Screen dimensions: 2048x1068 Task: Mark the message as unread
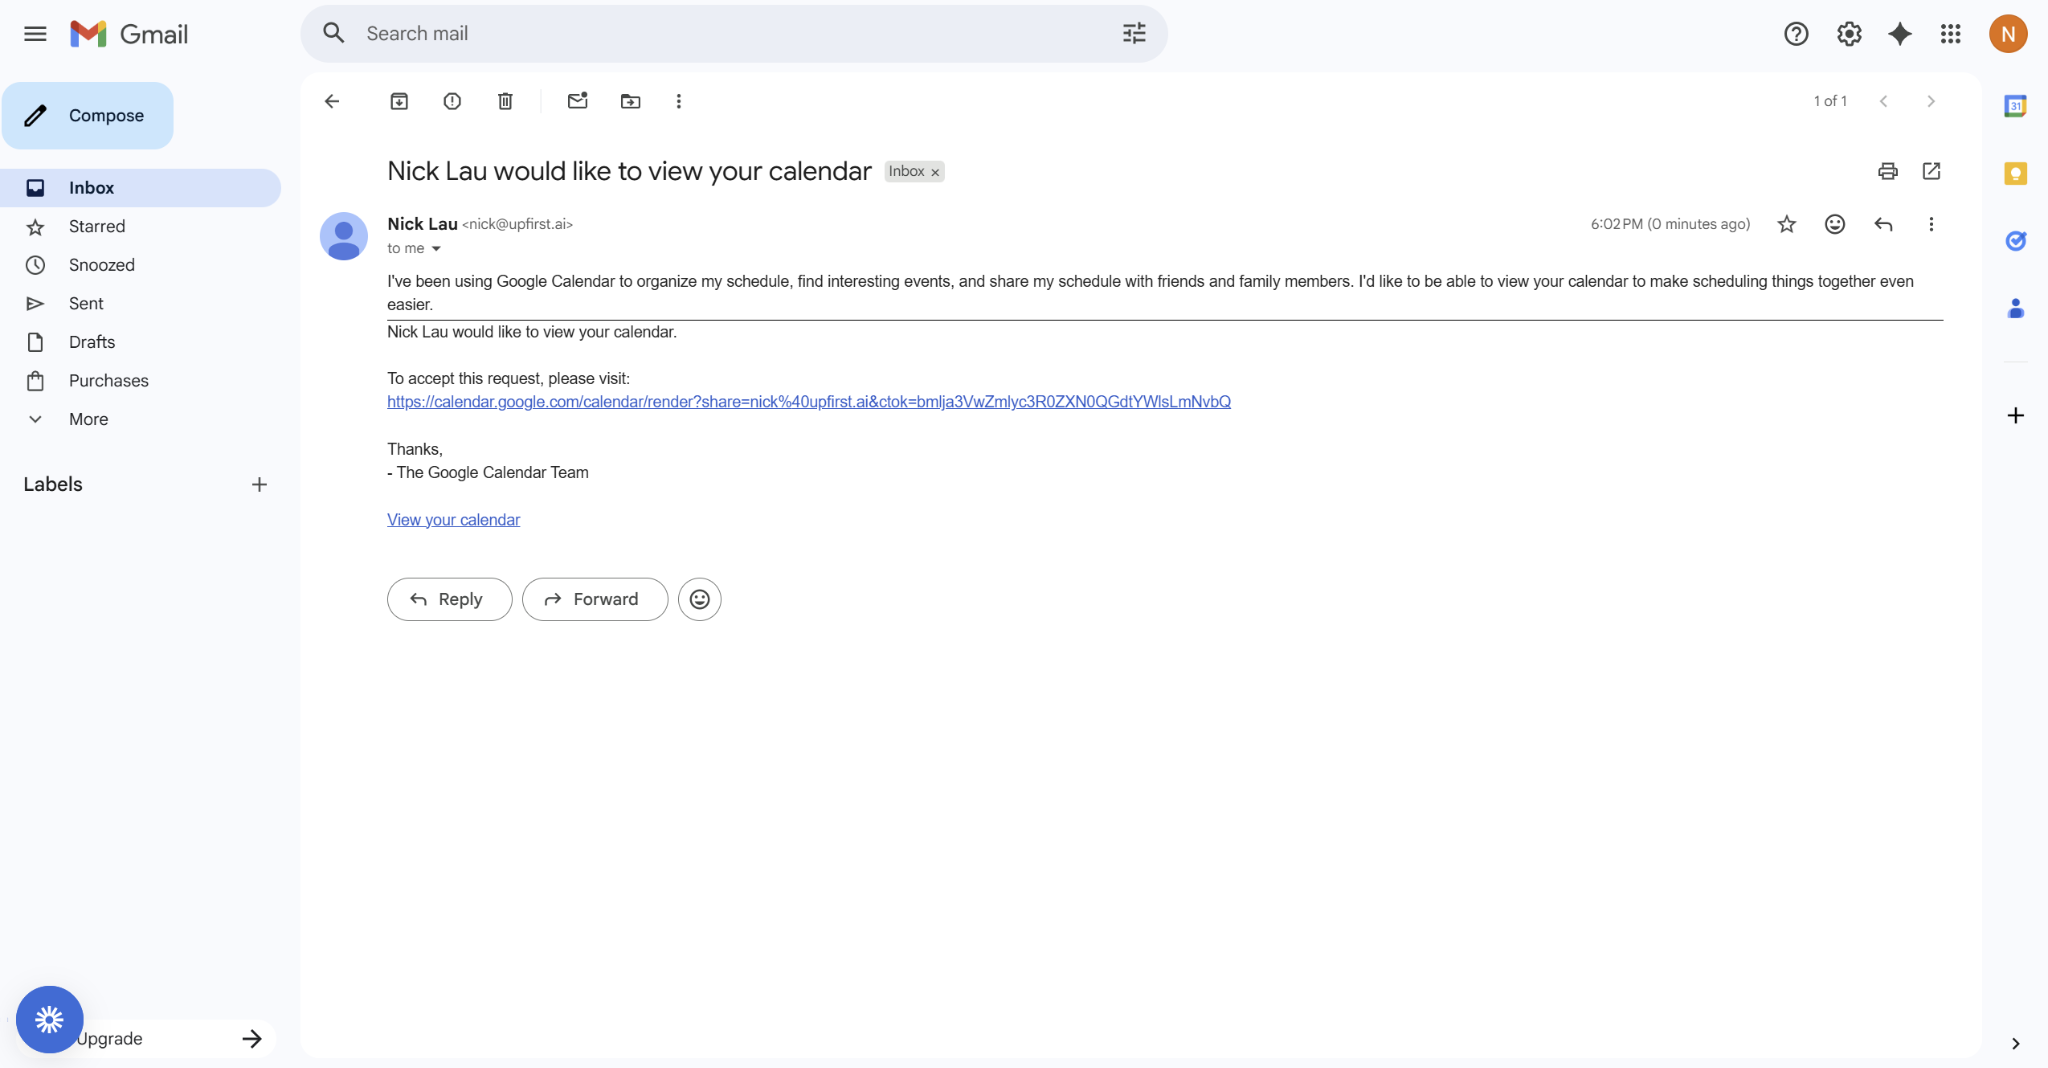click(x=578, y=101)
